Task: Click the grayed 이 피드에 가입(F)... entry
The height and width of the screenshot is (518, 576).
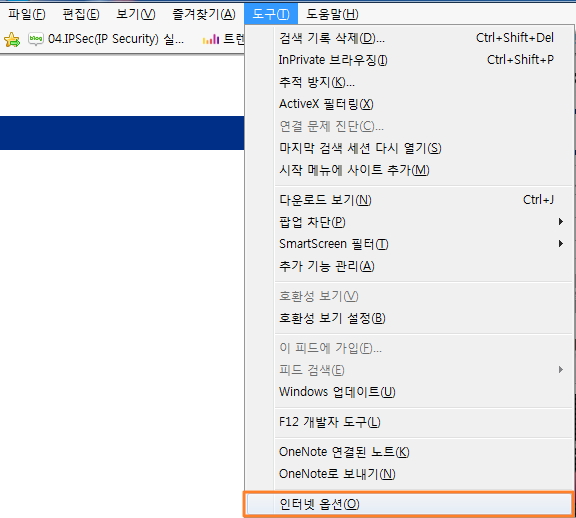Action: 408,348
